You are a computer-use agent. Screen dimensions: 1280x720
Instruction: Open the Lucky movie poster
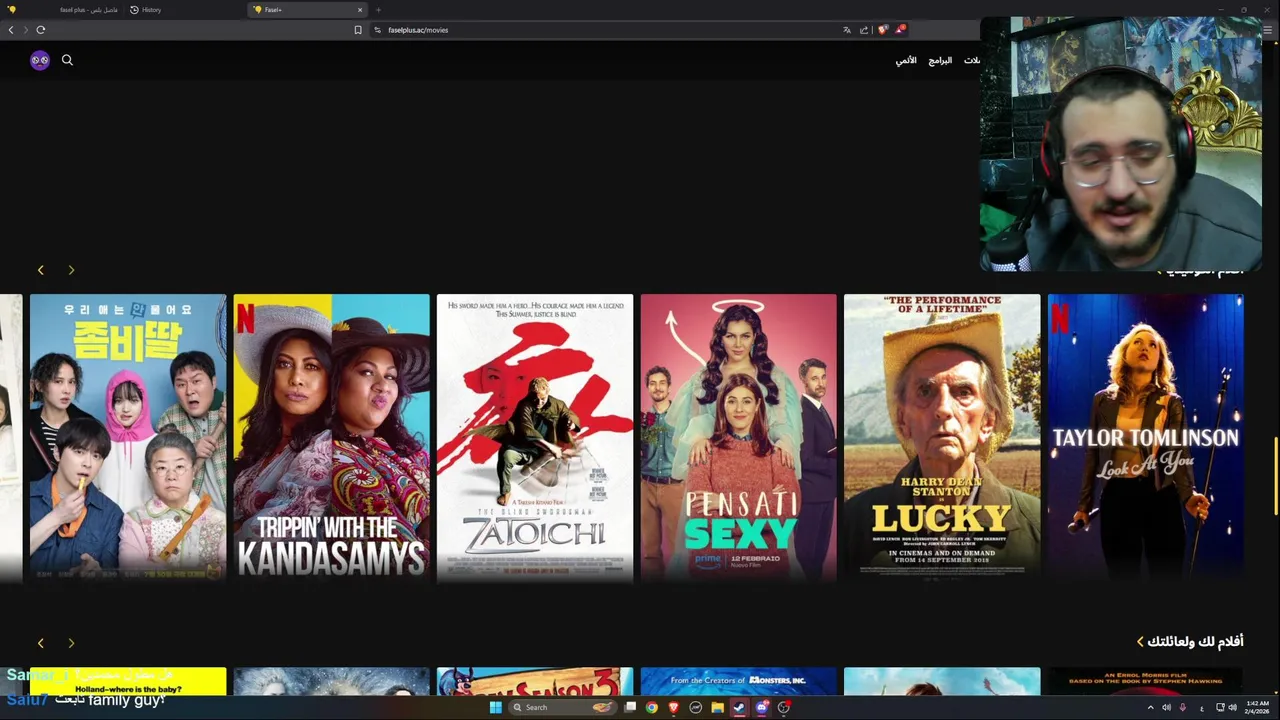942,437
